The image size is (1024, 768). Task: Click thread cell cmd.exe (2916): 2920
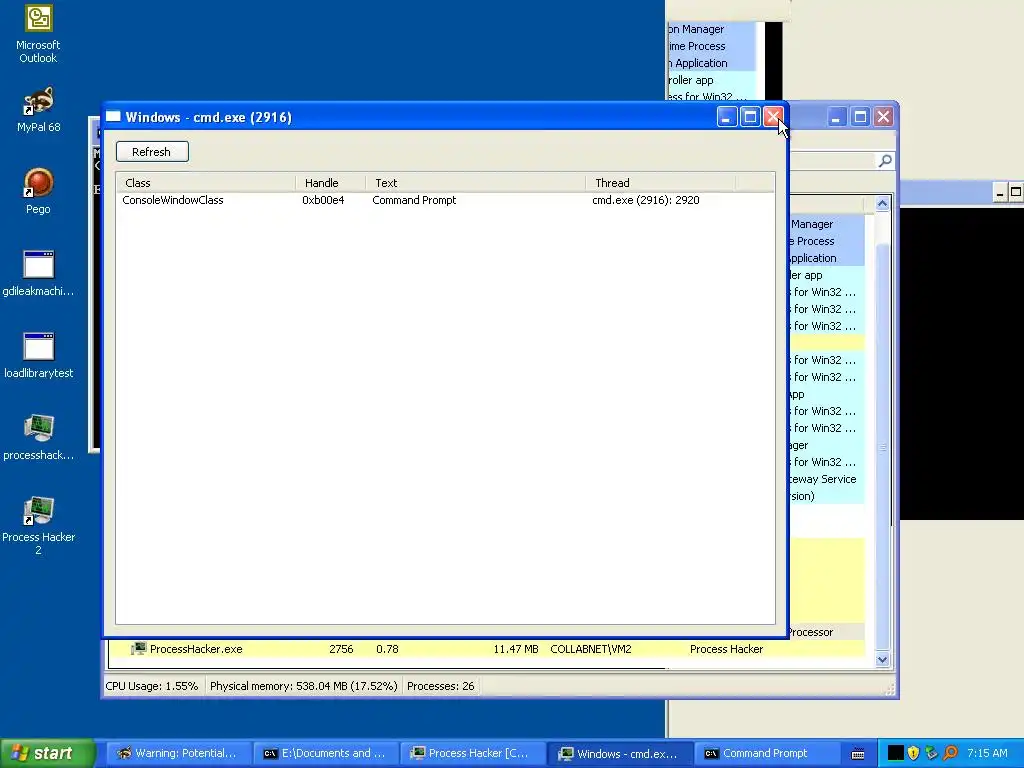(x=645, y=200)
